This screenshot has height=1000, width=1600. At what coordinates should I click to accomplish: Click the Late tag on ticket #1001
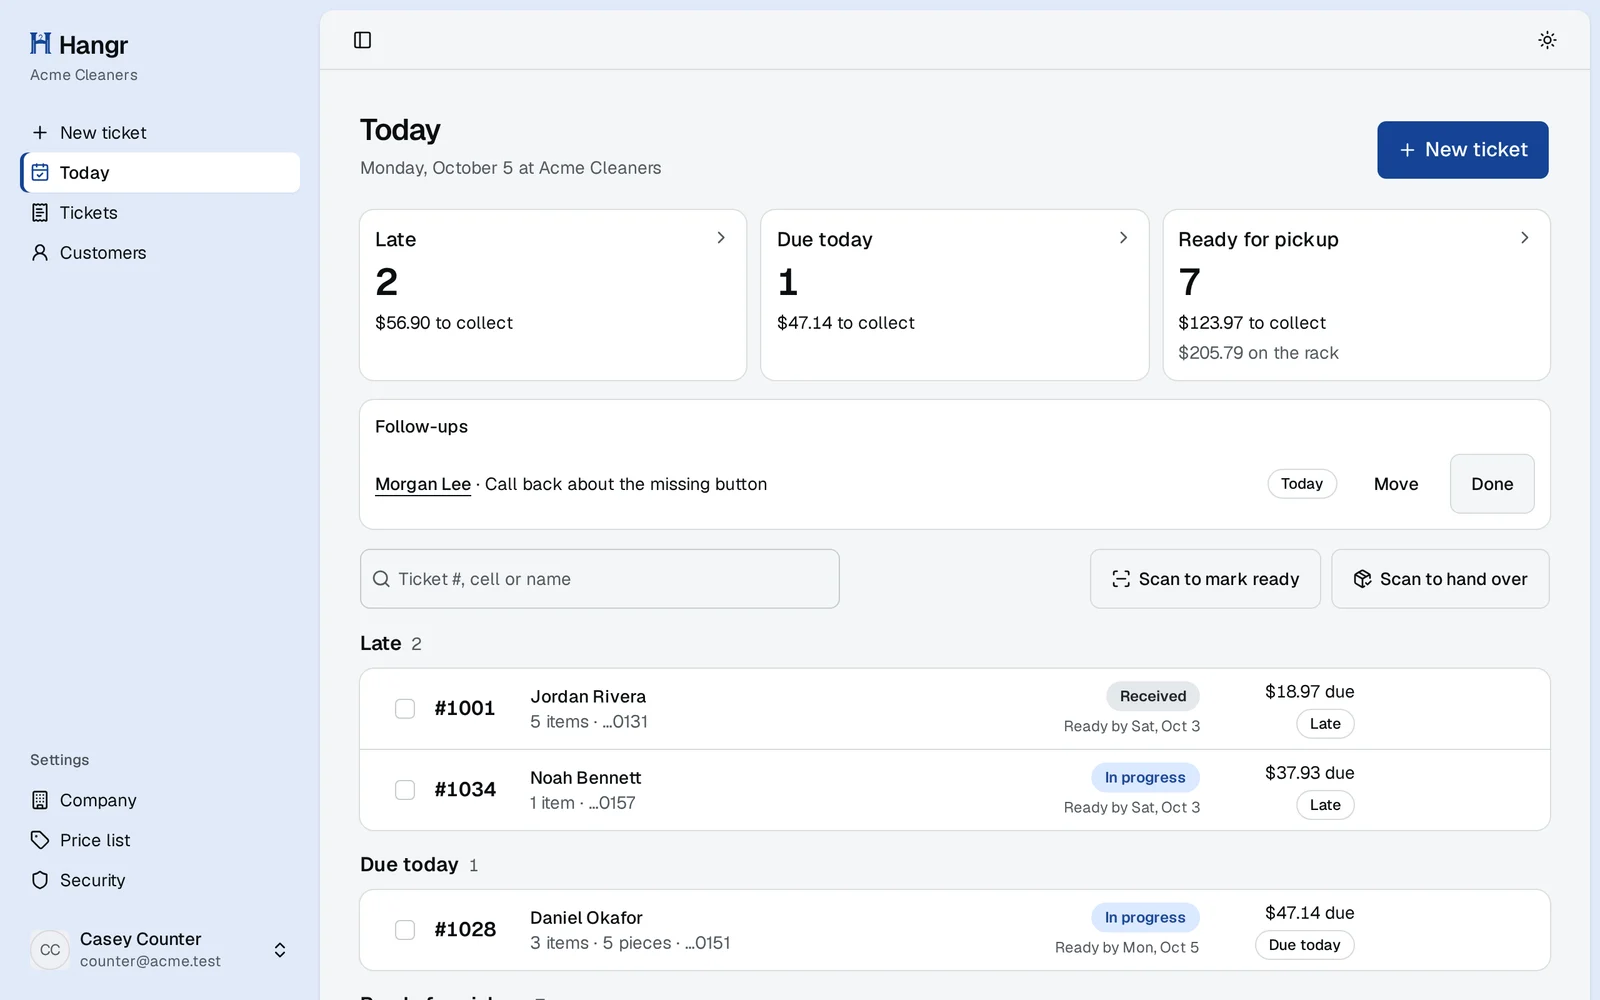1325,724
